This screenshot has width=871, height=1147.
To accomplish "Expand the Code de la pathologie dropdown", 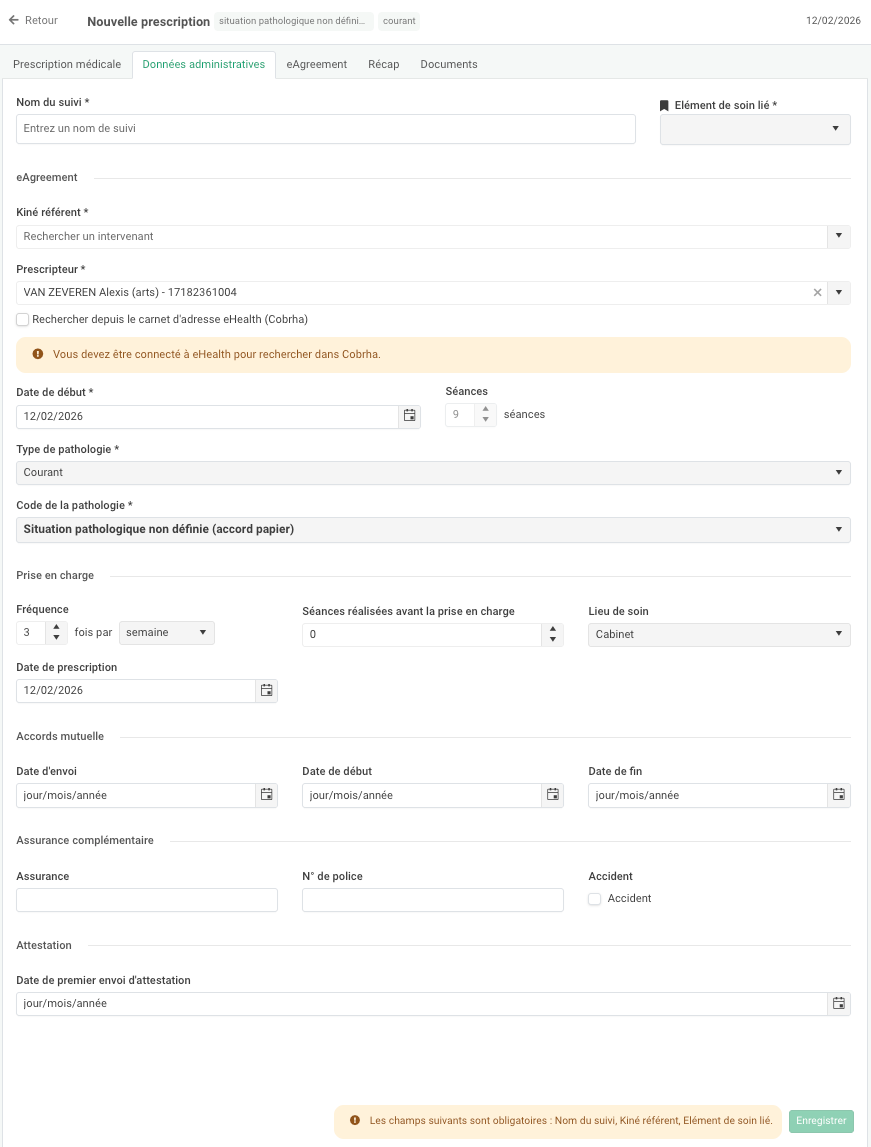I will 433,529.
